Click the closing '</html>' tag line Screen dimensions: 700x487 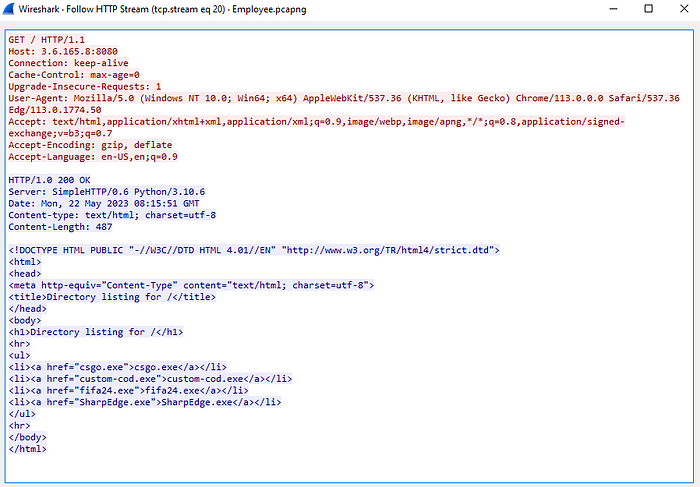click(x=27, y=449)
